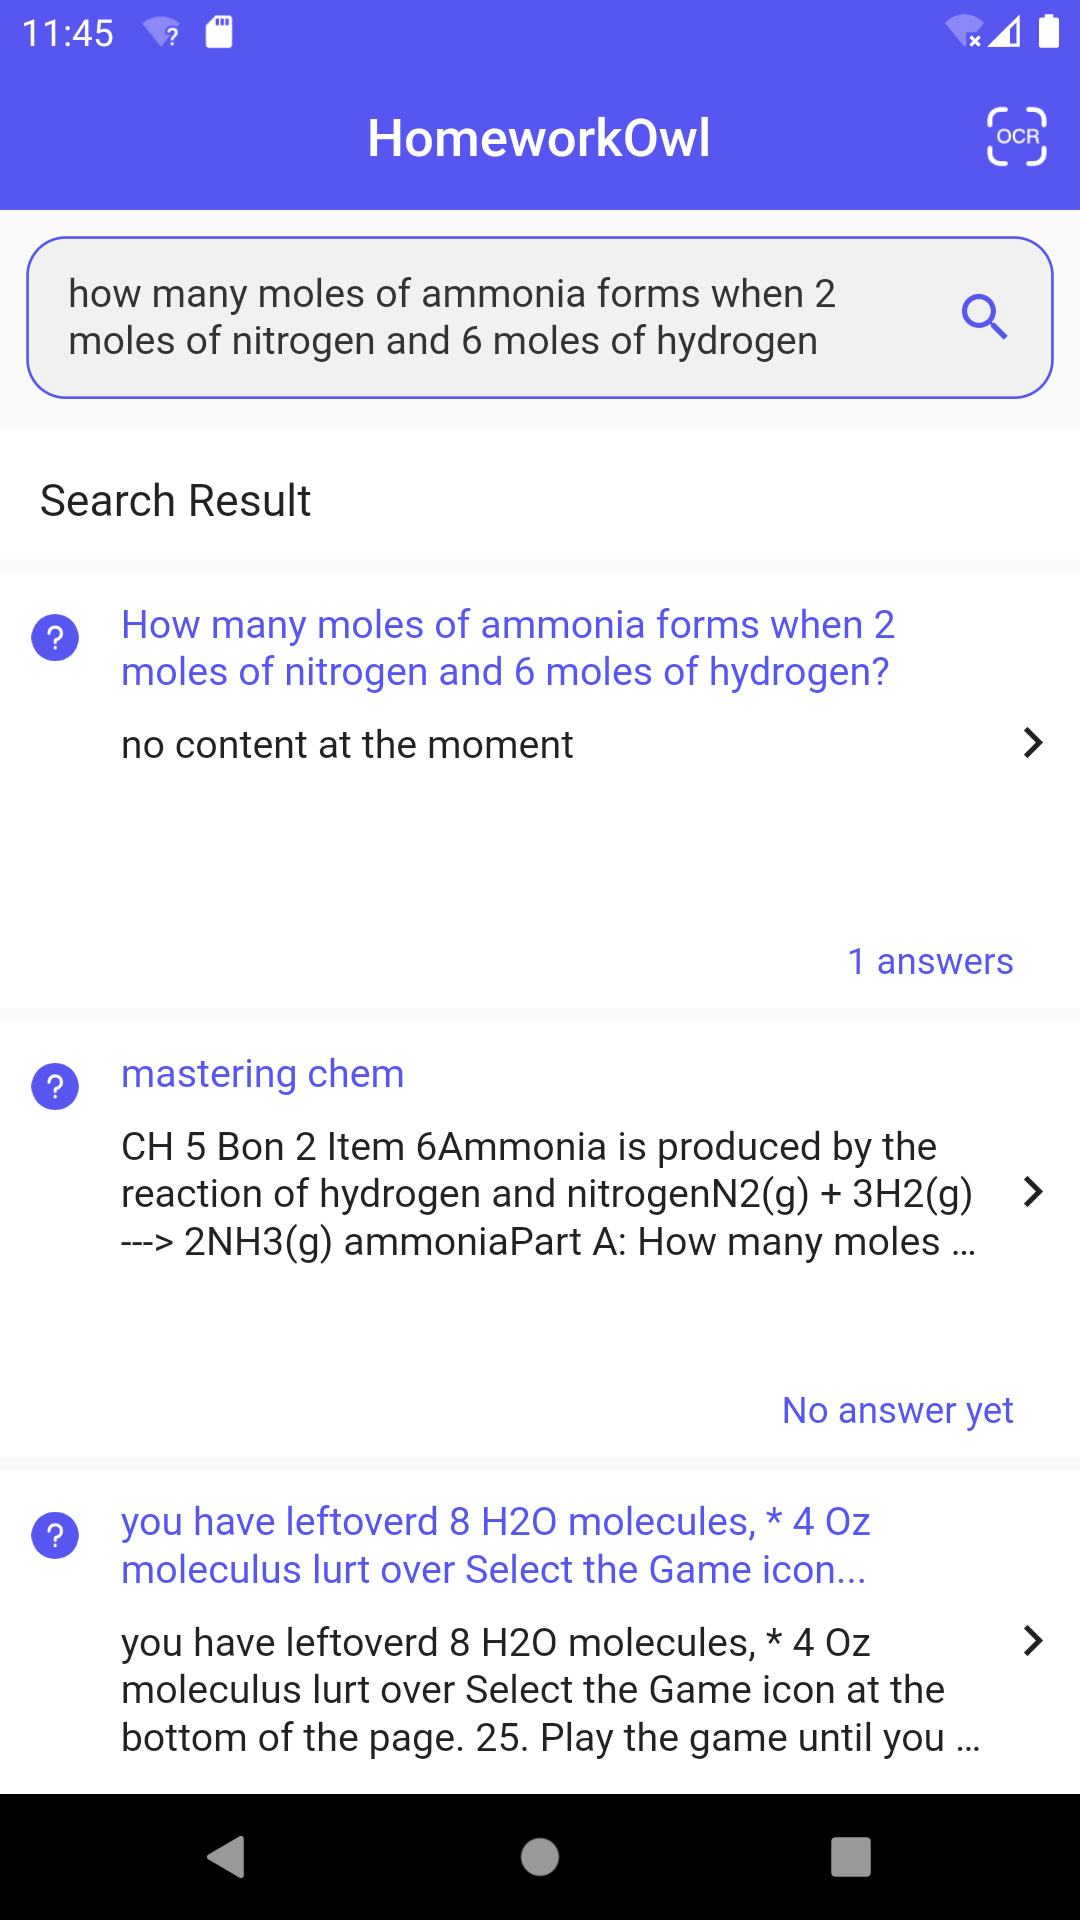1080x1920 pixels.
Task: Open the 'mastering chem' question title
Action: (262, 1074)
